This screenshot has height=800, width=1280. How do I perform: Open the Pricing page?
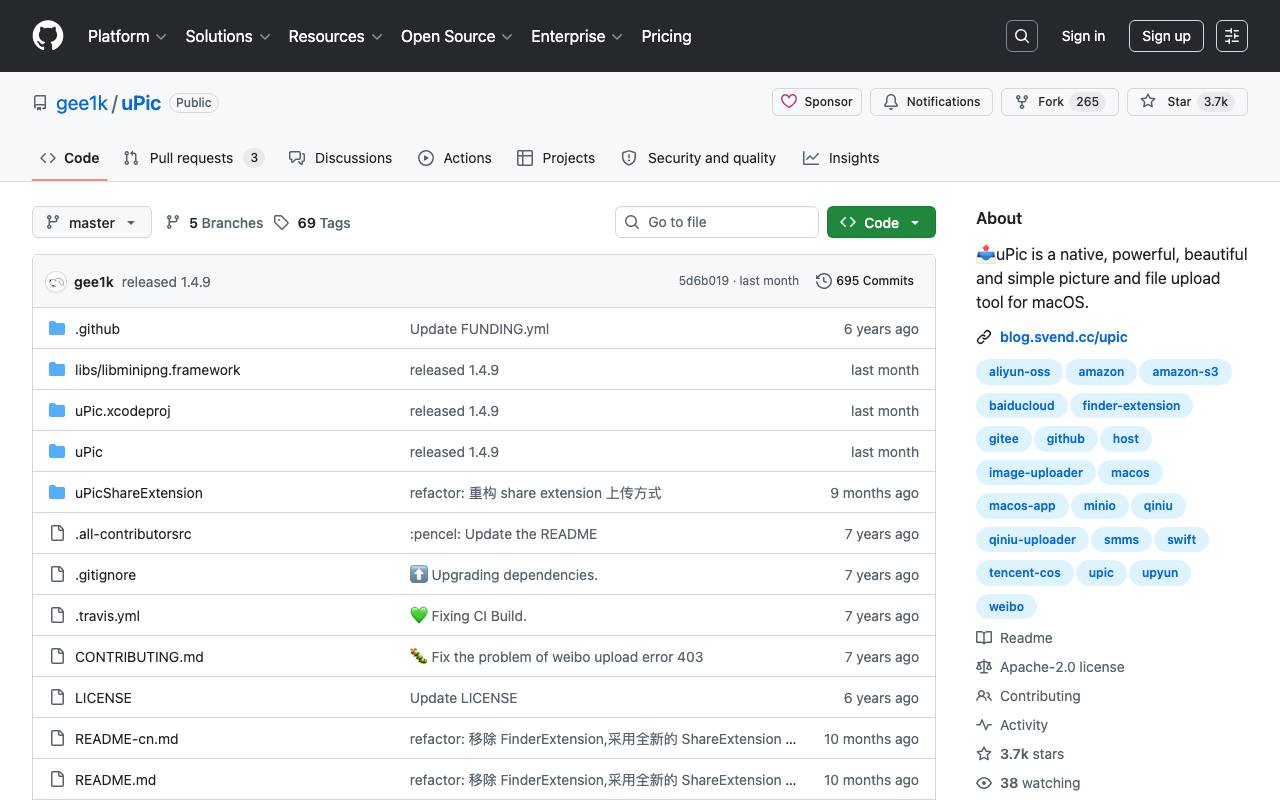pos(666,36)
